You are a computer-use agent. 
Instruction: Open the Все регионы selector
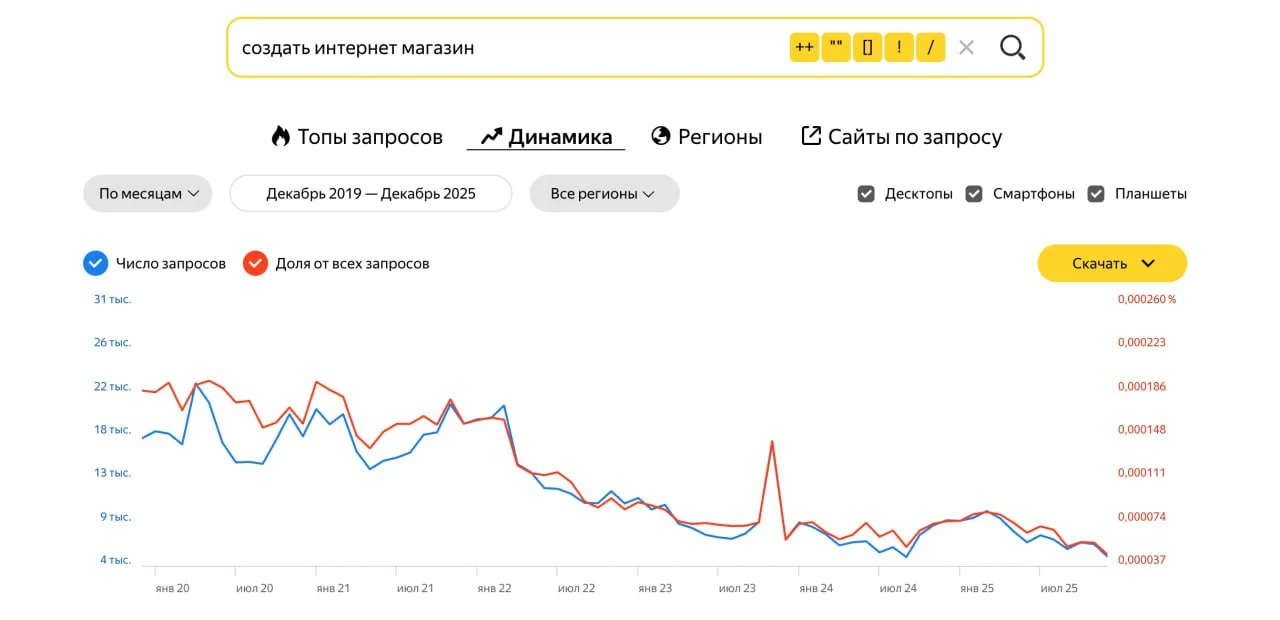[x=604, y=193]
